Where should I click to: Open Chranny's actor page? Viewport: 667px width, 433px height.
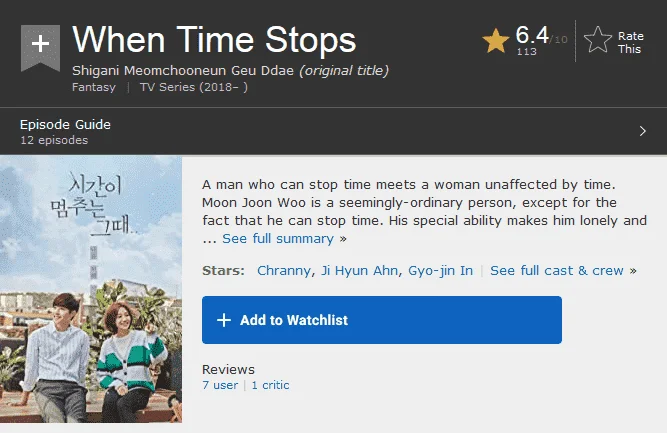[x=284, y=271]
